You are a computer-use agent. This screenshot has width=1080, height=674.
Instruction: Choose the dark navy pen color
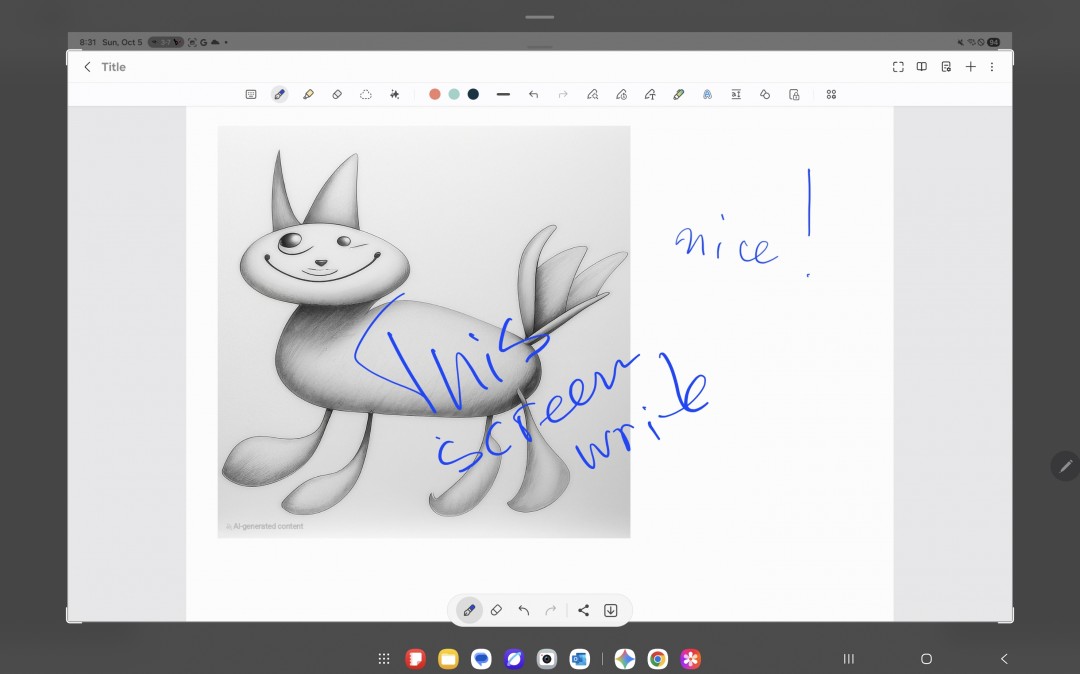pyautogui.click(x=473, y=94)
